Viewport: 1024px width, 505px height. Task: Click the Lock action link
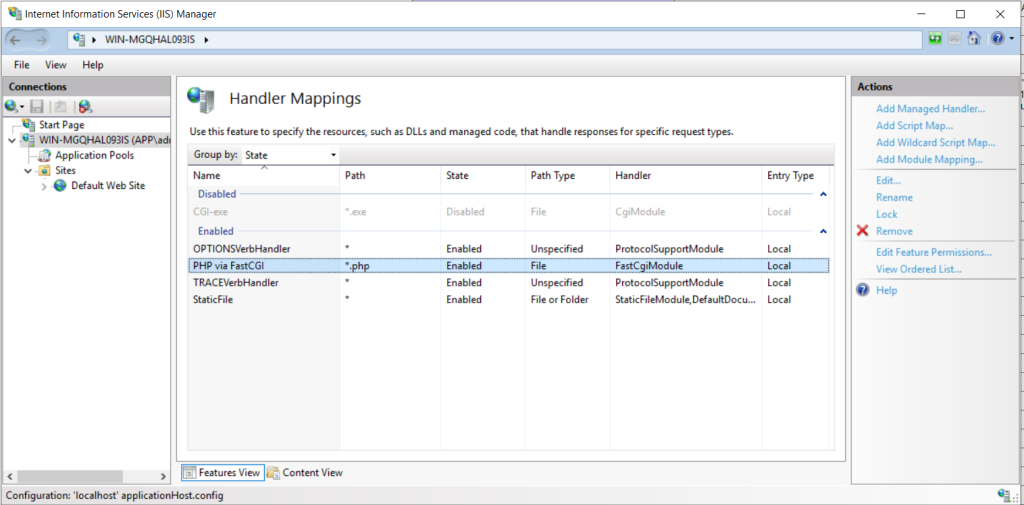point(887,214)
